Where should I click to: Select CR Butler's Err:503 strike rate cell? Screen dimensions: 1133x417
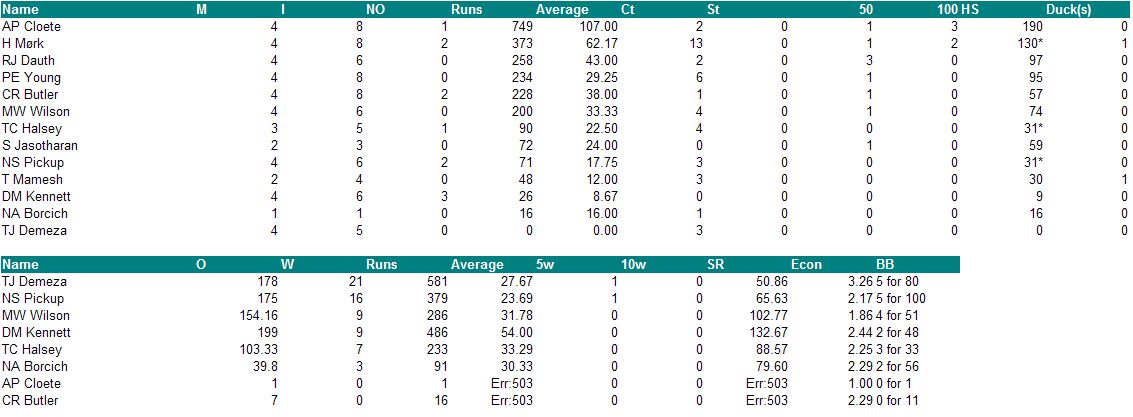(x=767, y=400)
